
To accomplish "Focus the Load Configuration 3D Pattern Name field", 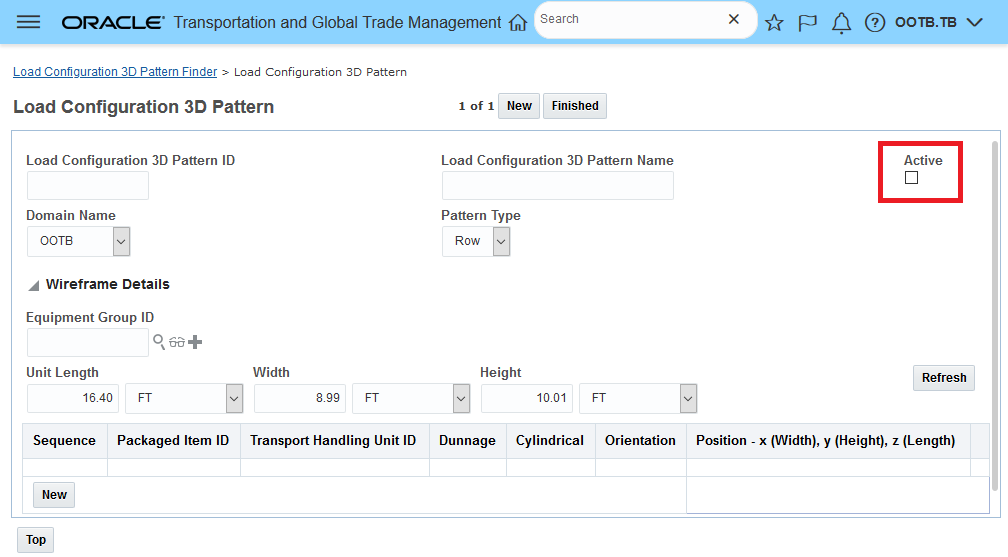I will coord(557,186).
